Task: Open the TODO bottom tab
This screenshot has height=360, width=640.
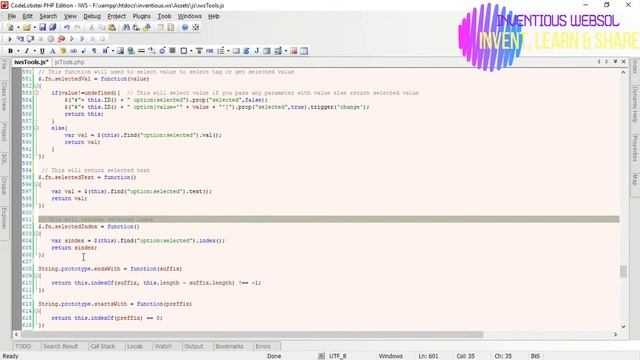Action: point(23,346)
